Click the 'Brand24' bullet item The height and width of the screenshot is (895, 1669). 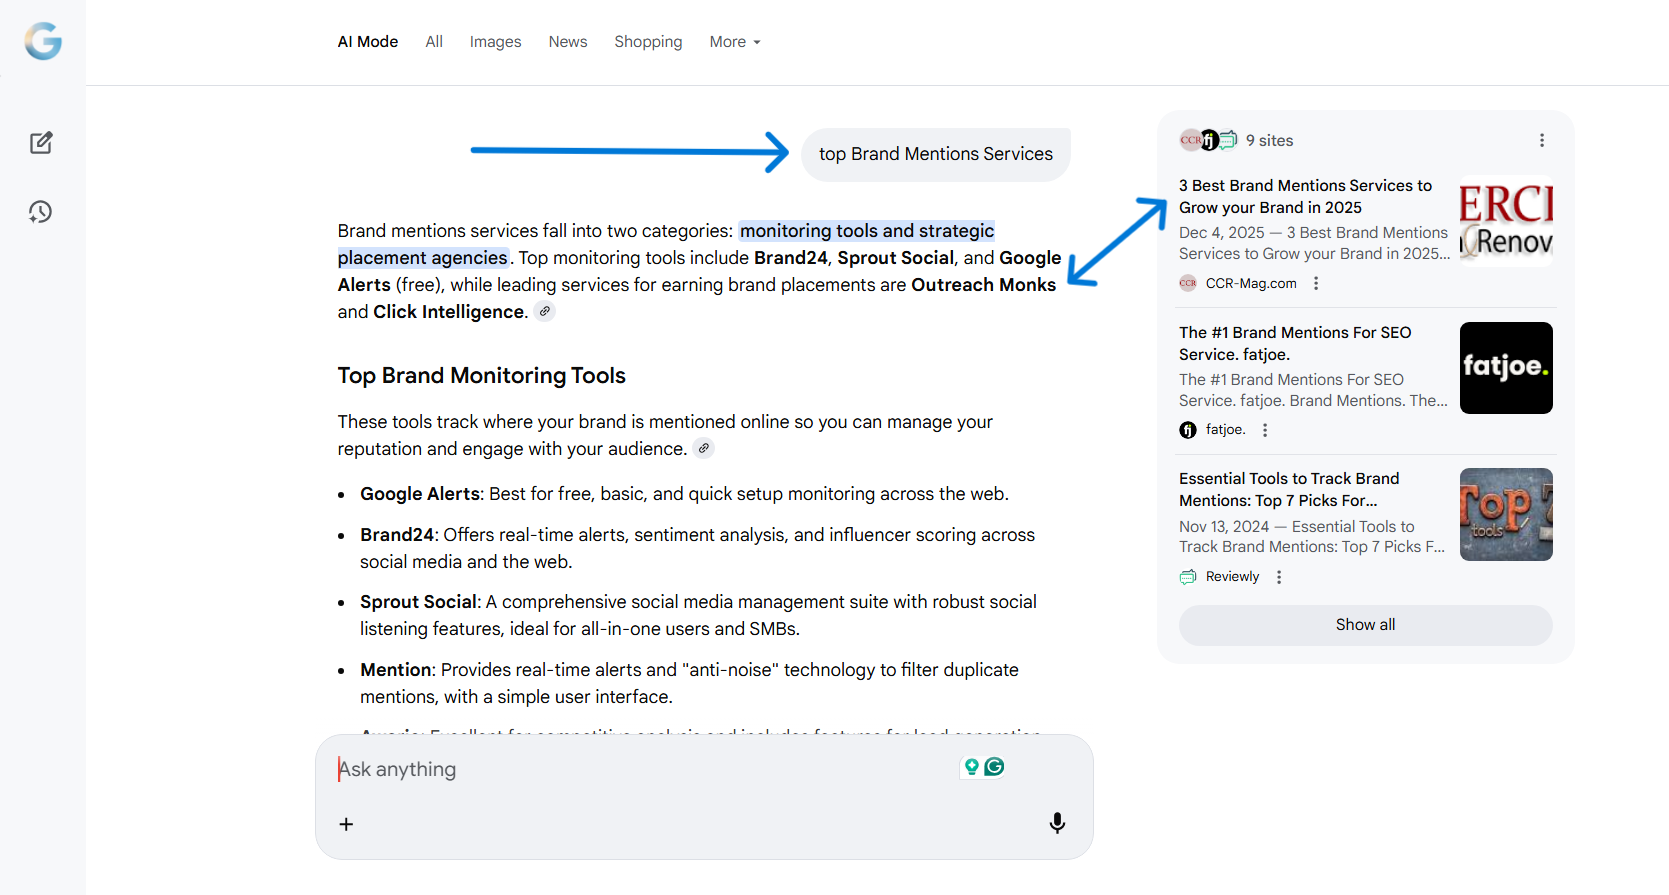697,548
